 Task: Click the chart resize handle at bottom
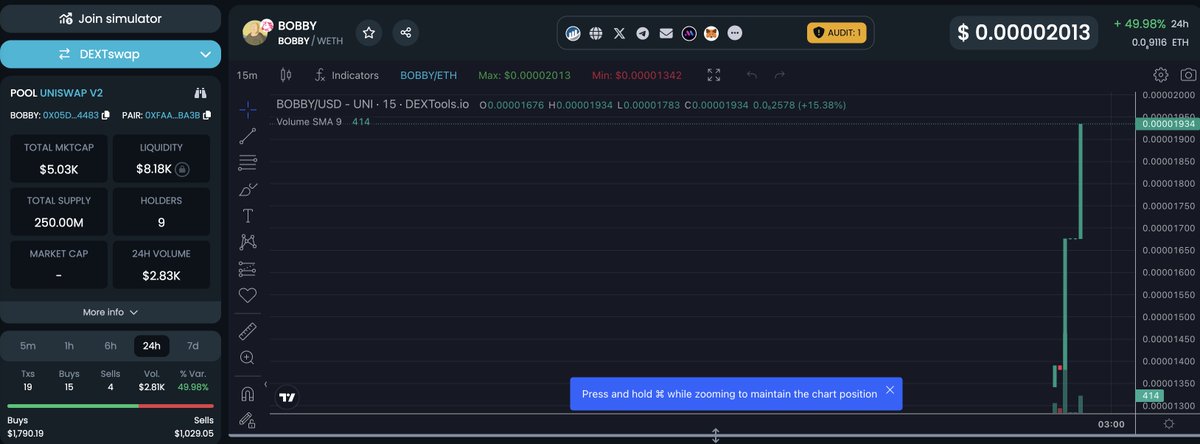pos(716,436)
